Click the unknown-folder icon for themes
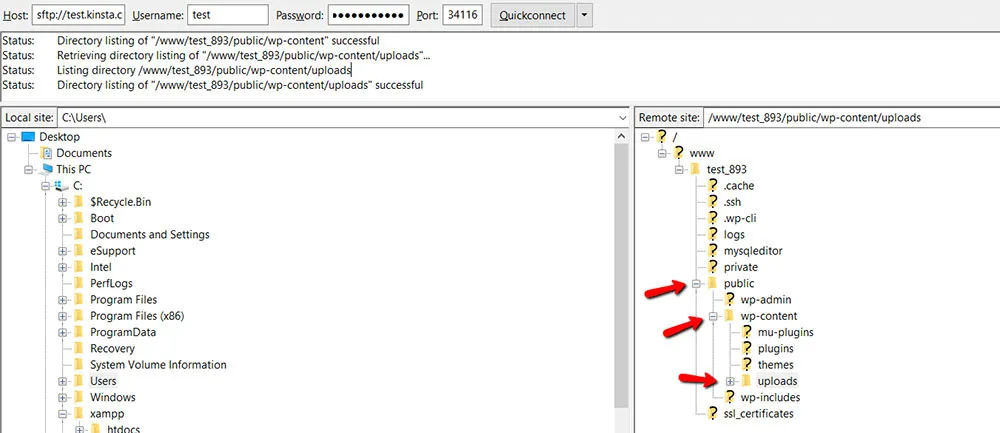This screenshot has height=433, width=1000. pos(747,365)
